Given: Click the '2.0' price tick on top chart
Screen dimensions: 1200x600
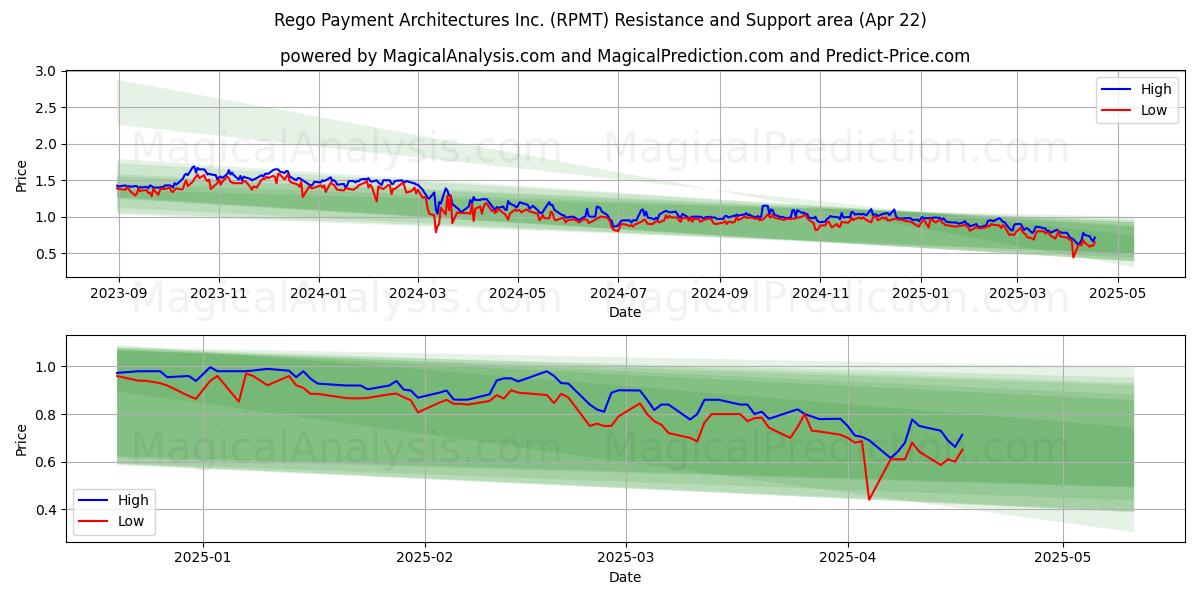Looking at the screenshot, I should tap(45, 144).
